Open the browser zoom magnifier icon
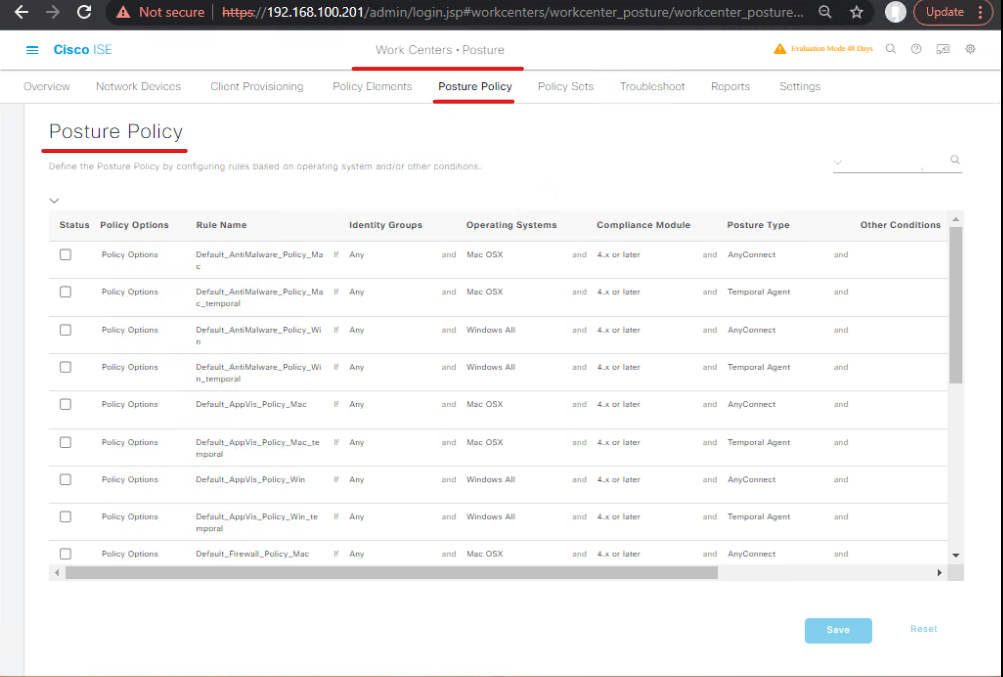Viewport: 1003px width, 677px height. point(825,12)
